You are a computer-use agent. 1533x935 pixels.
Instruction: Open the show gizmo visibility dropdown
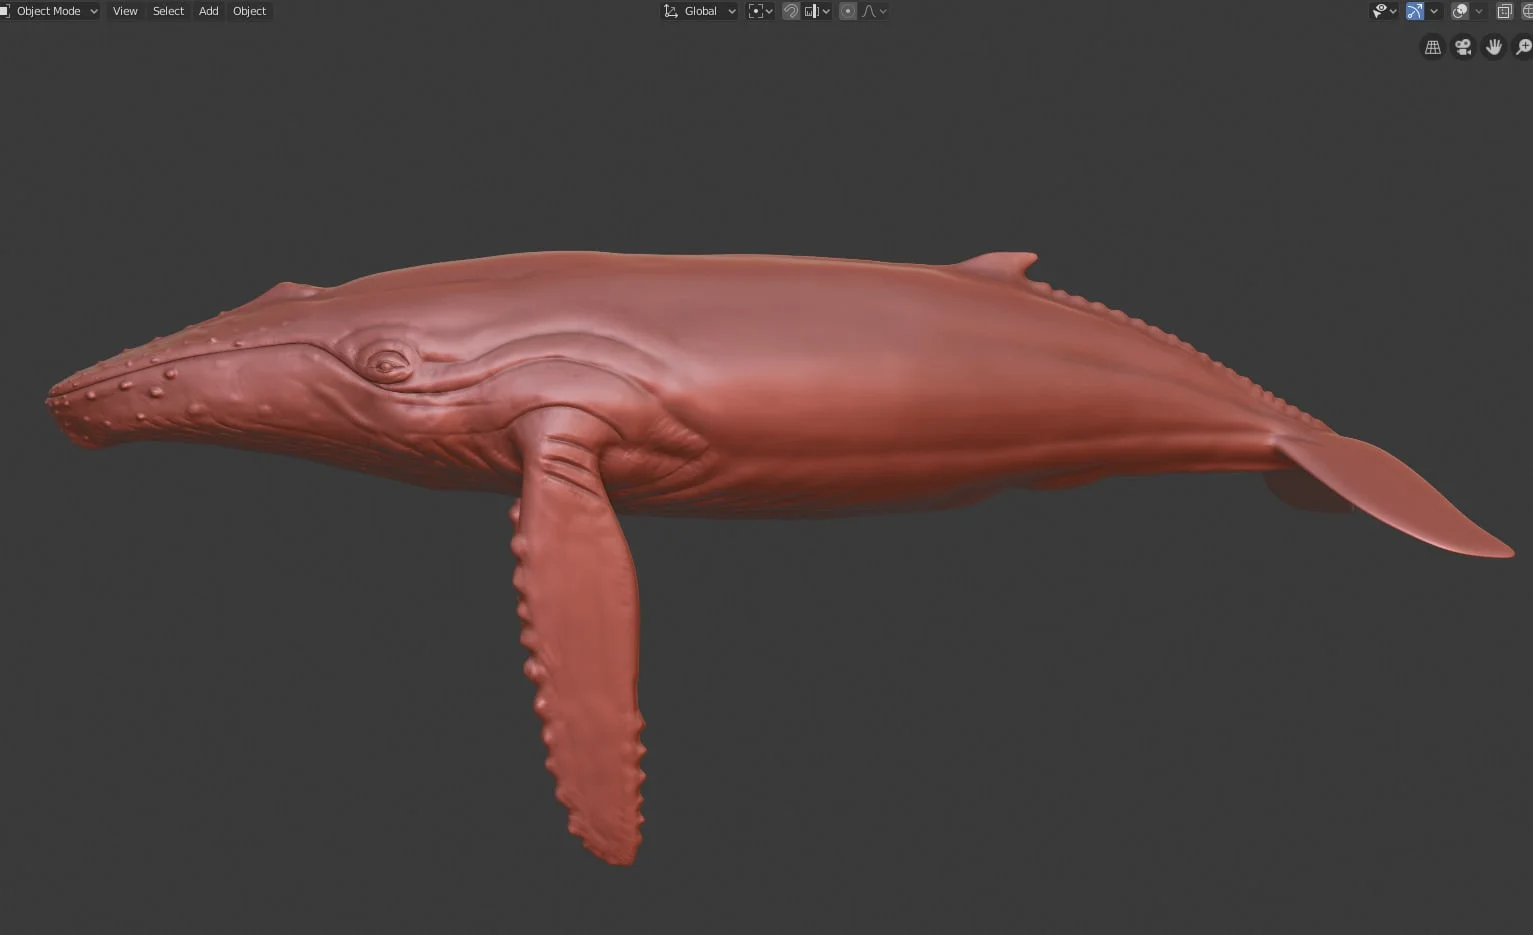tap(1393, 11)
